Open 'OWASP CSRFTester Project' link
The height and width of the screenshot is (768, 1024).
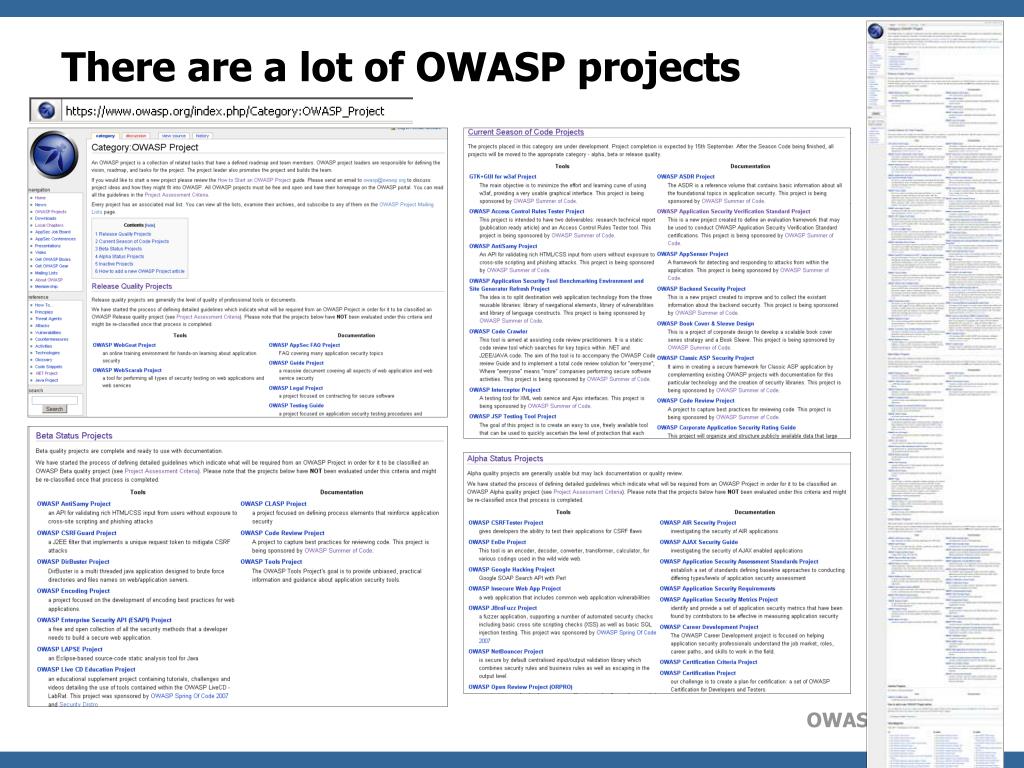[x=505, y=522]
